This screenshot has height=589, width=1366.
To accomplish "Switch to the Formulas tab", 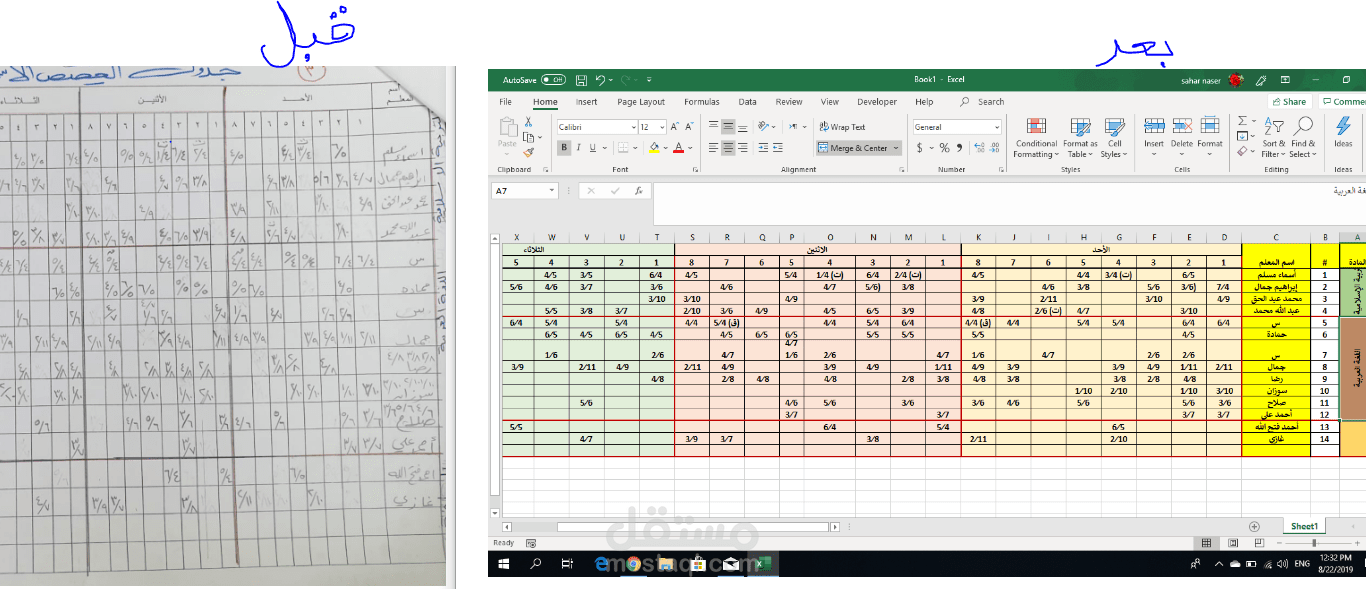I will (x=701, y=102).
